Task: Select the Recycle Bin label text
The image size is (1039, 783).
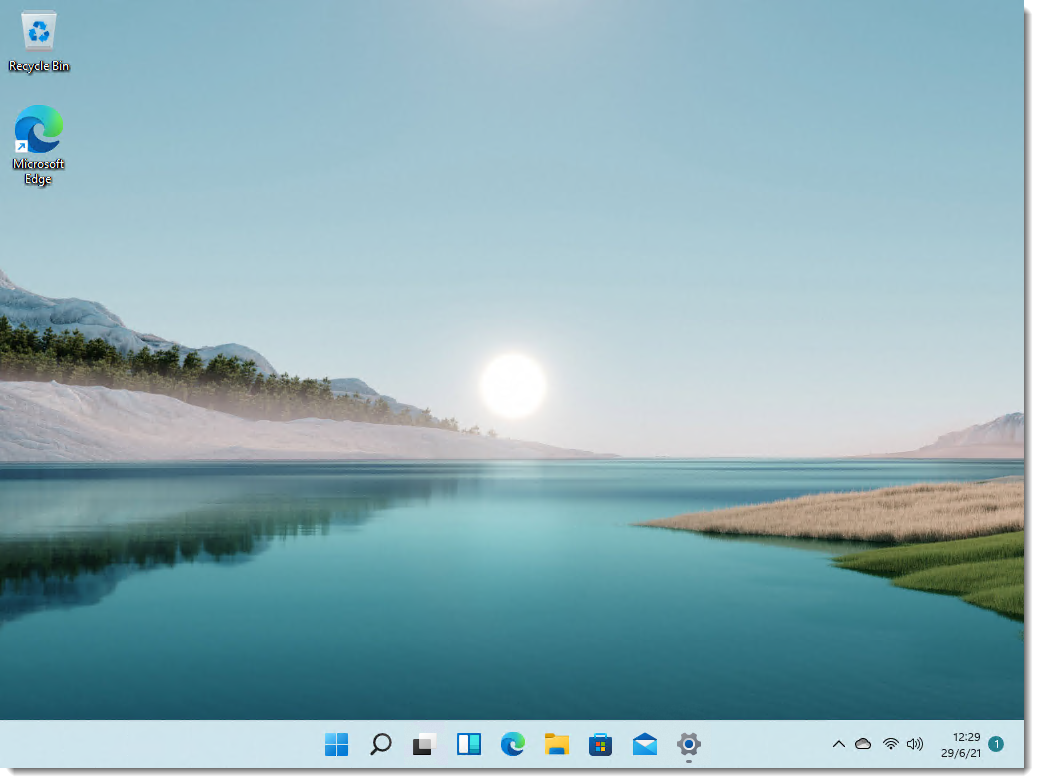Action: tap(36, 68)
